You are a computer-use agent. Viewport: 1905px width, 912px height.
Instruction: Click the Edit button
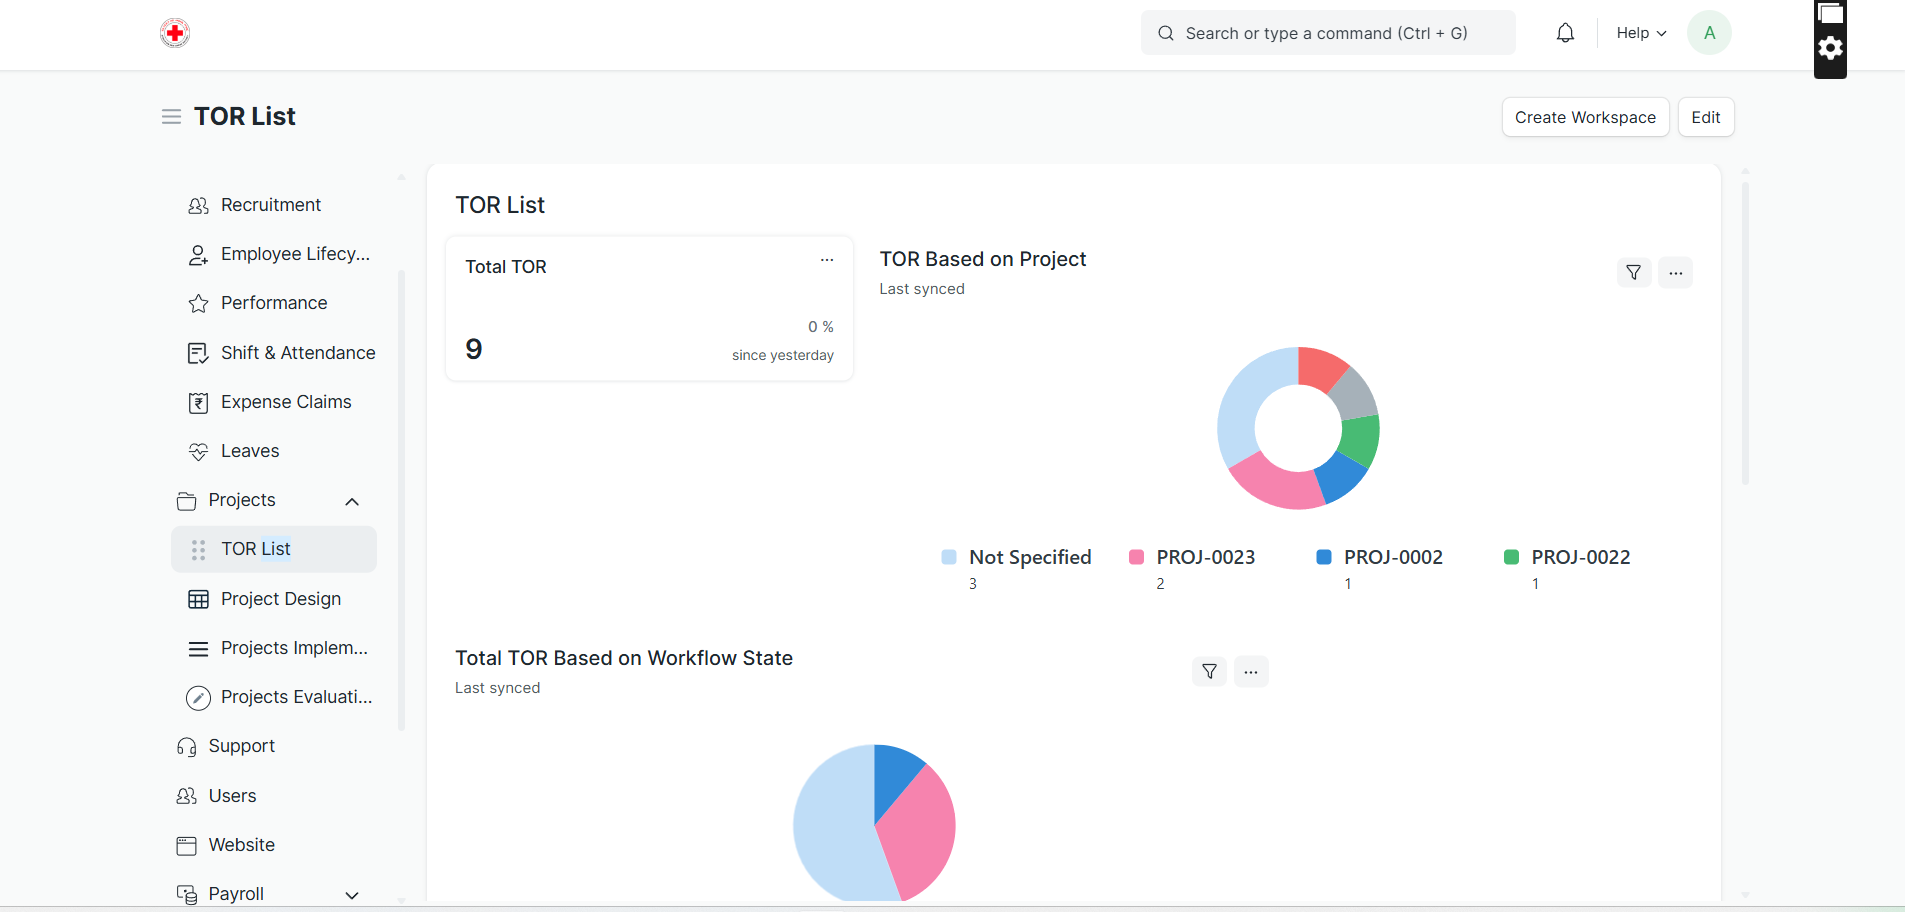pyautogui.click(x=1705, y=117)
